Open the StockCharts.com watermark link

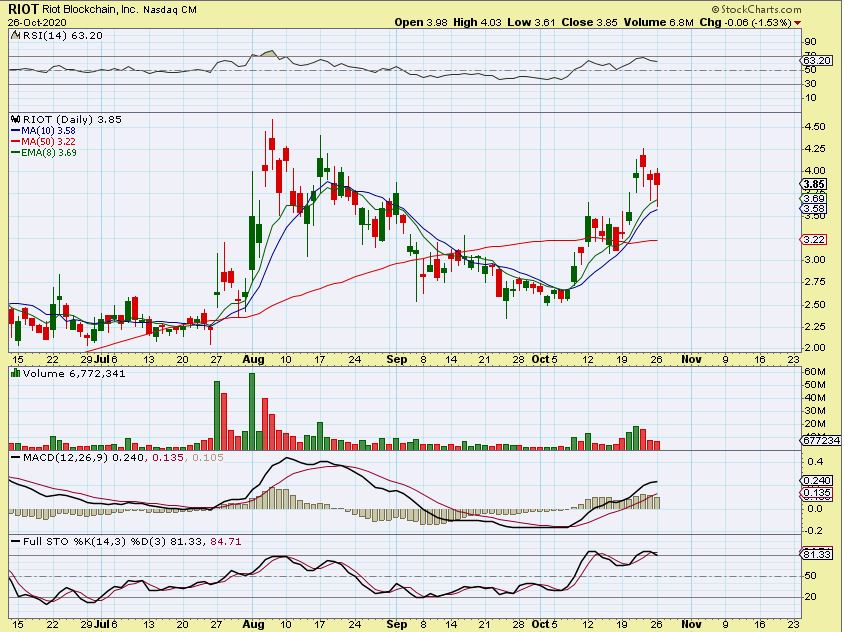pos(760,10)
